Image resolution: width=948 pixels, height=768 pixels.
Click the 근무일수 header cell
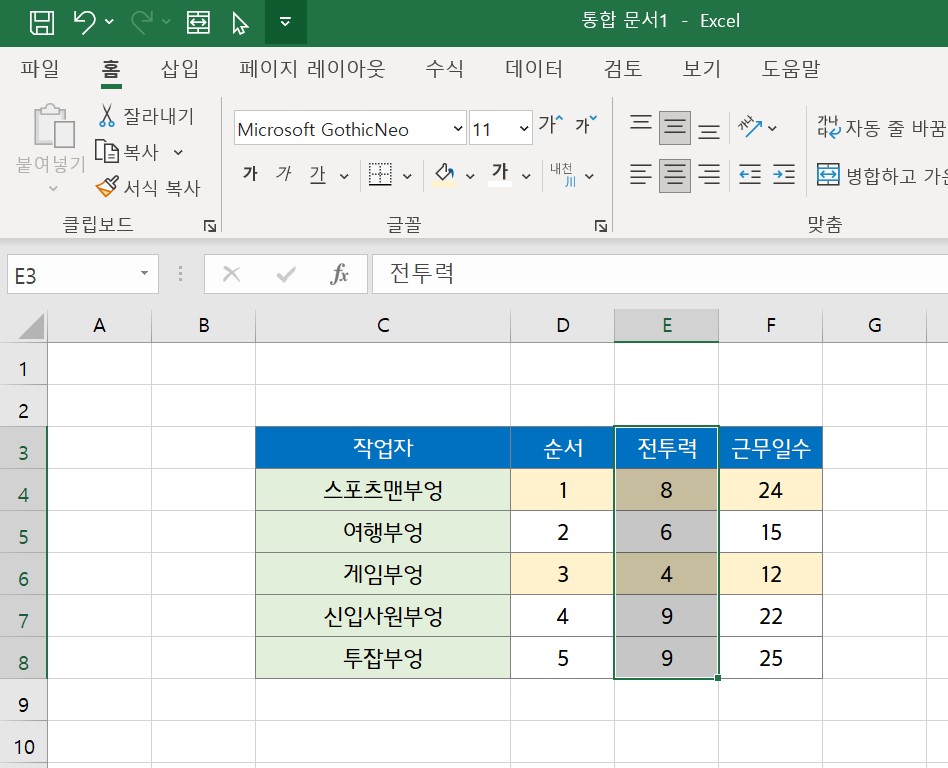(770, 448)
